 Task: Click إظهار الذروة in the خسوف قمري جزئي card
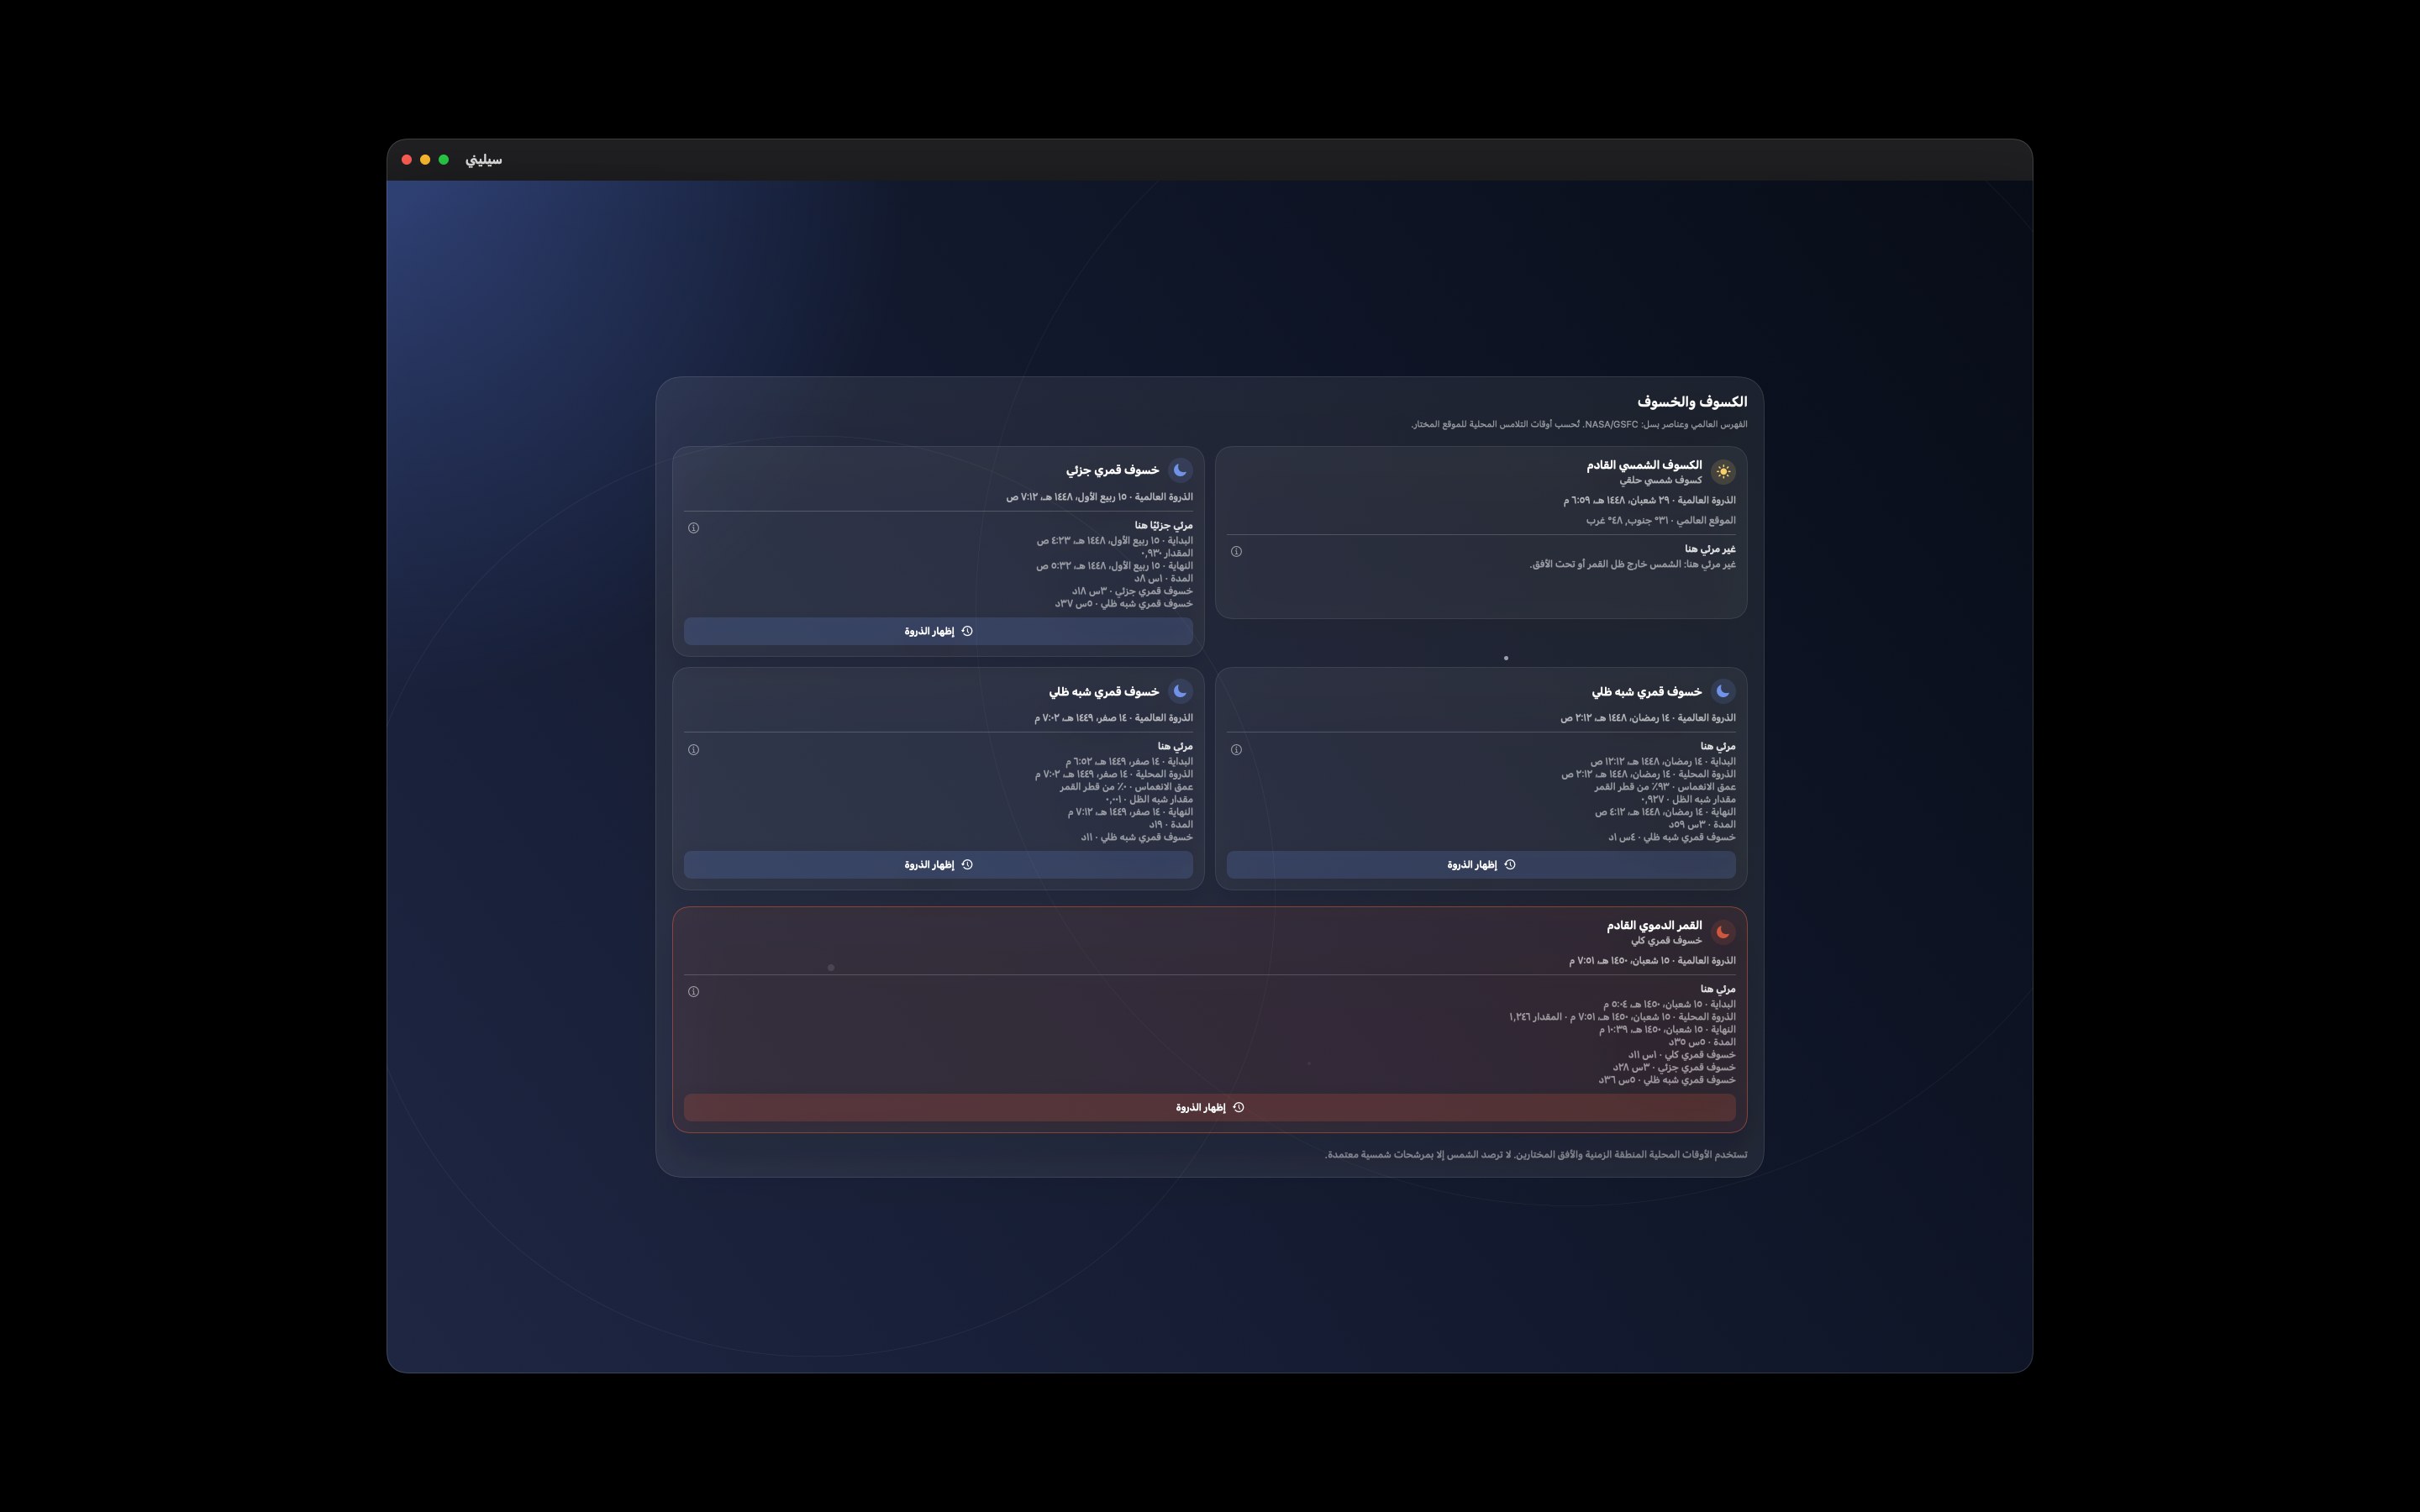938,631
